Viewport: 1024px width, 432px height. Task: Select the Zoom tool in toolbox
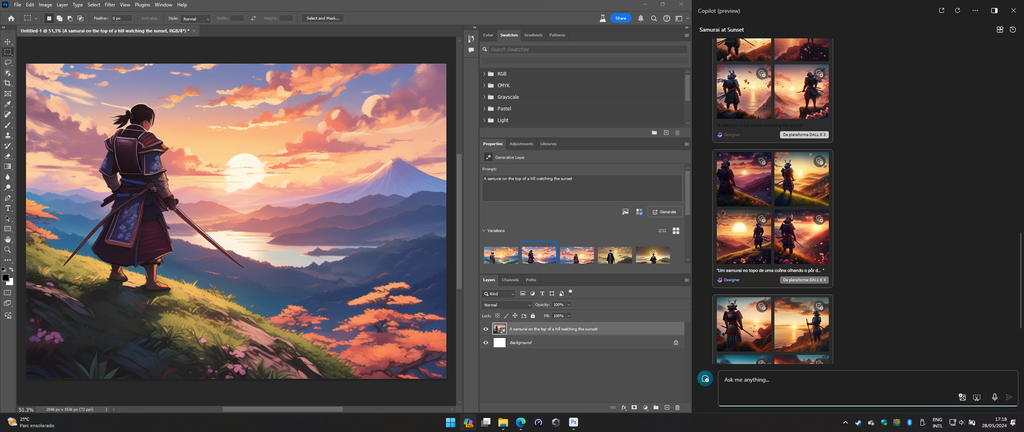pos(8,249)
